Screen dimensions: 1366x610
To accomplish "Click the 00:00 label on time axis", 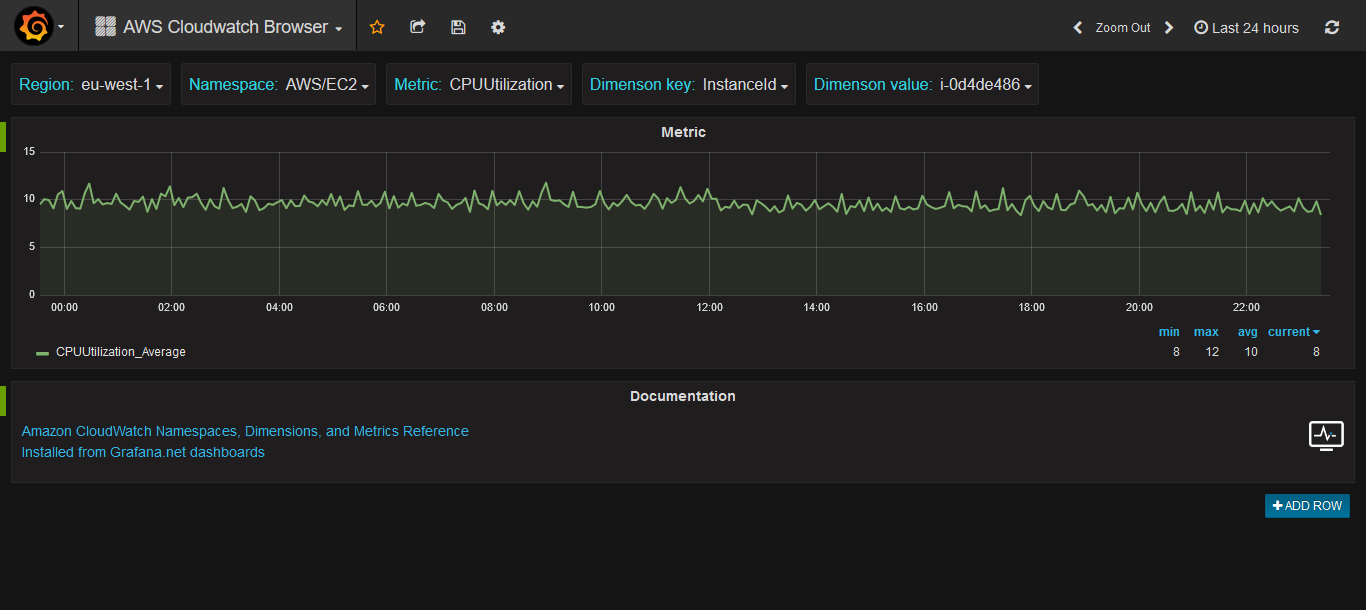I will pos(64,307).
